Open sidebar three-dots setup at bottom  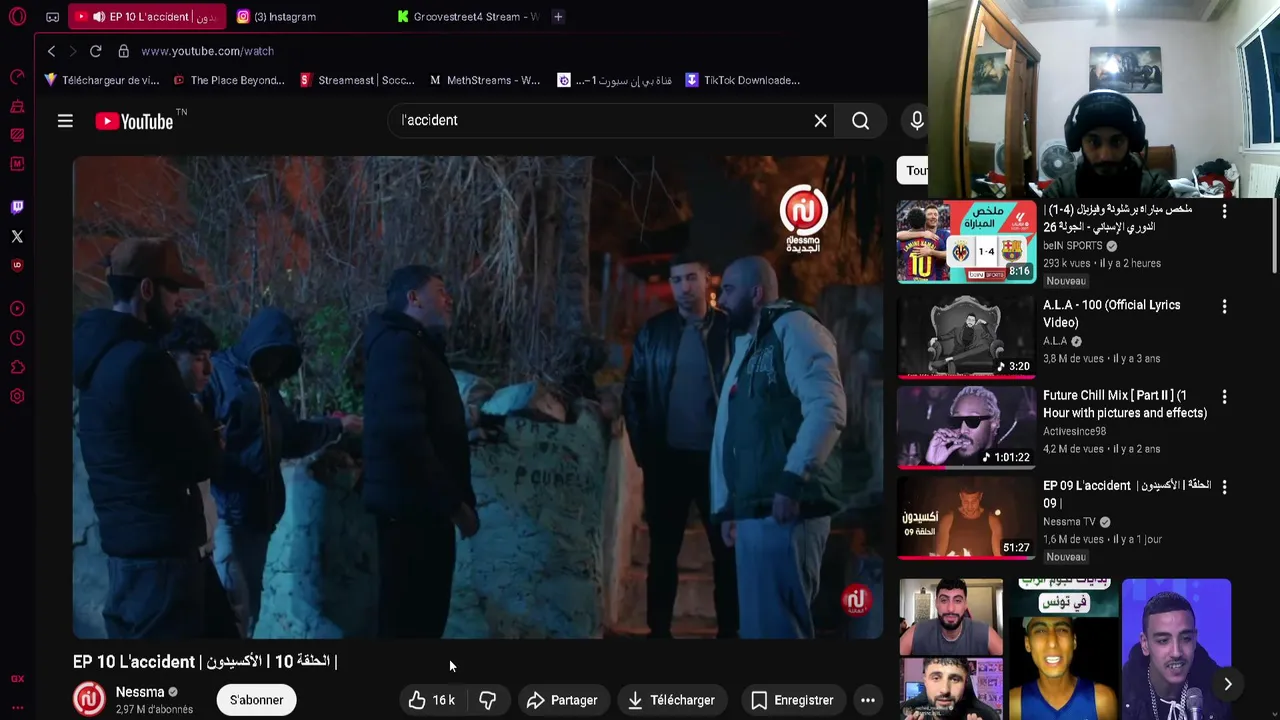[17, 707]
